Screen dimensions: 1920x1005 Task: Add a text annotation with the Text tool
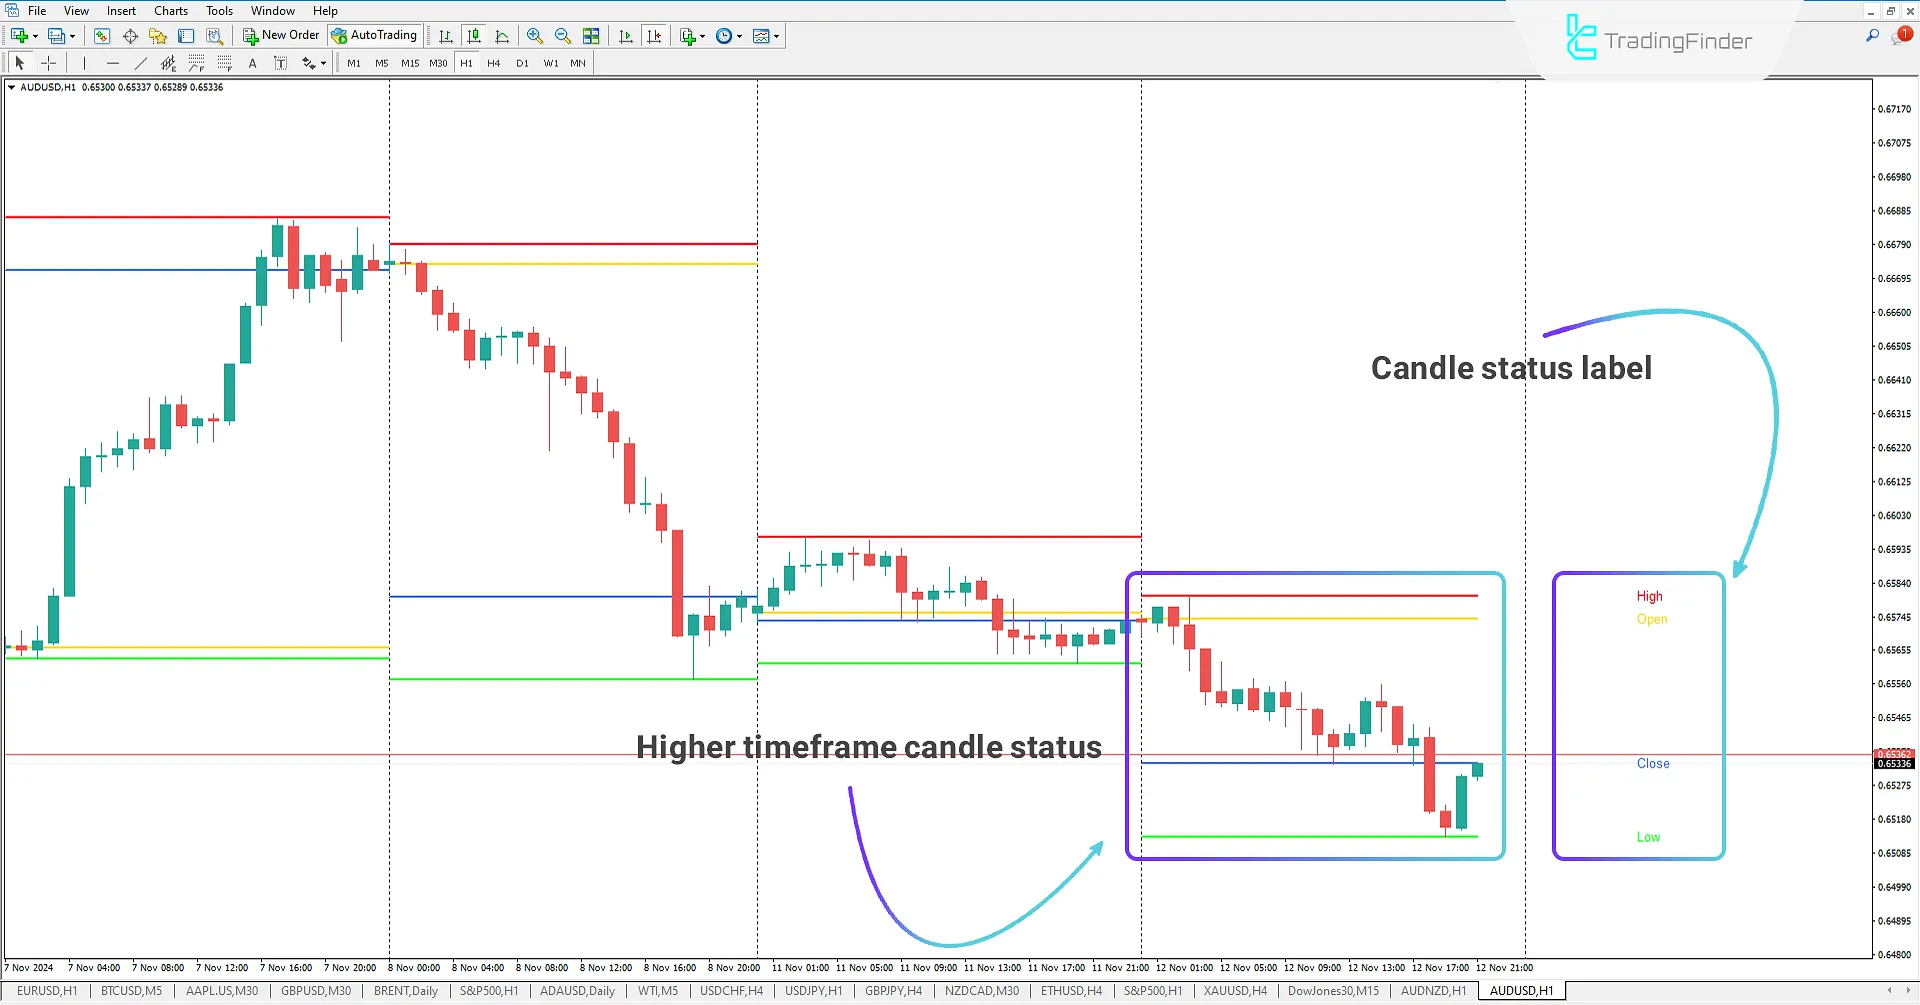(x=253, y=62)
